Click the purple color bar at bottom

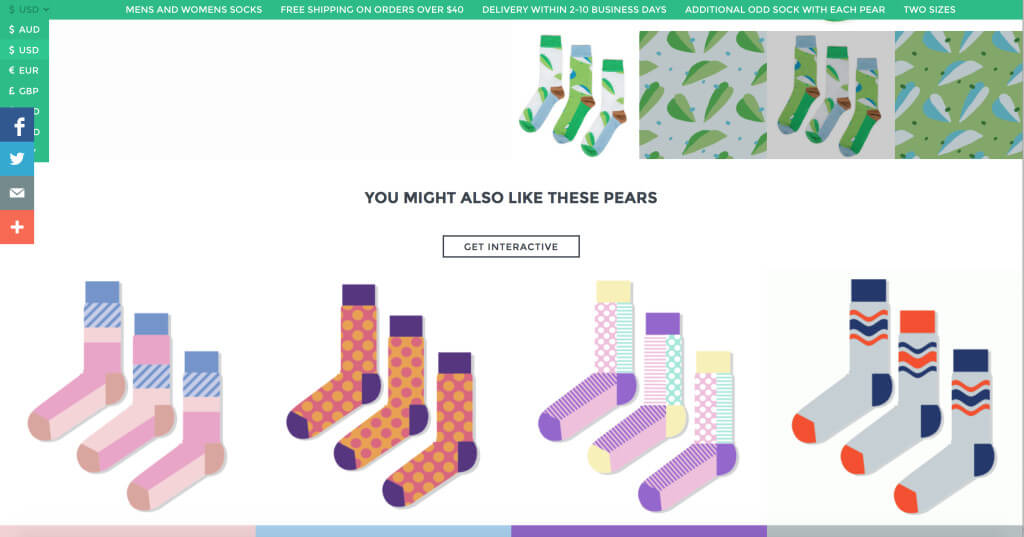click(639, 531)
